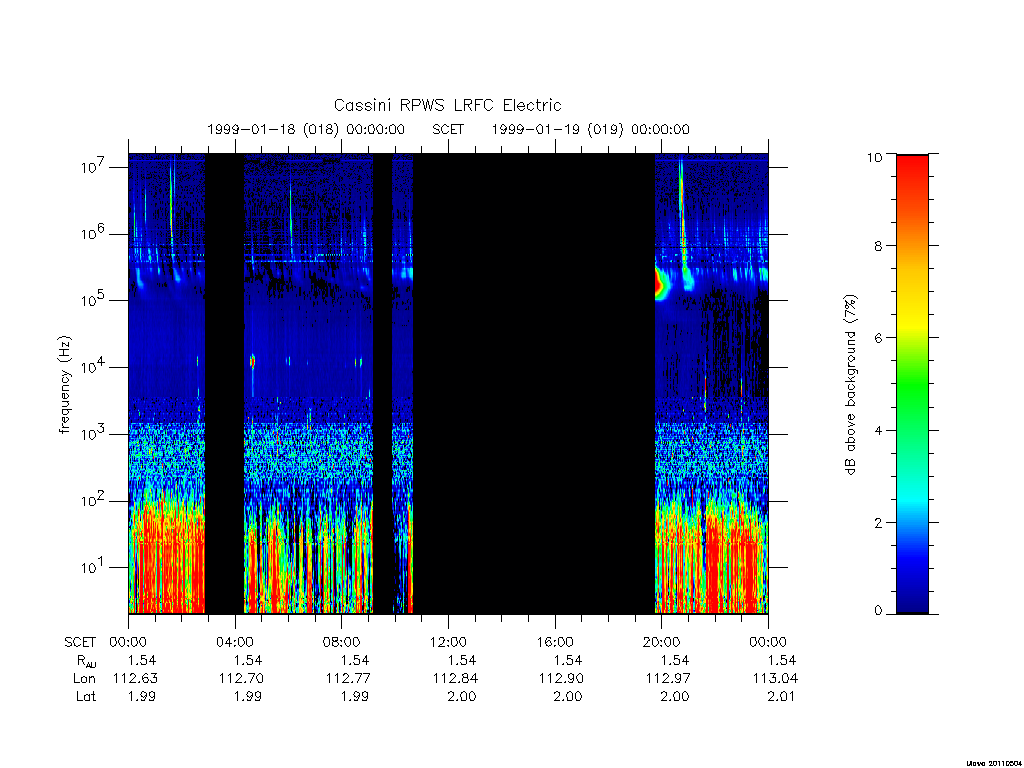Click the "SCET" row label beside the time axis

pyautogui.click(x=80, y=642)
